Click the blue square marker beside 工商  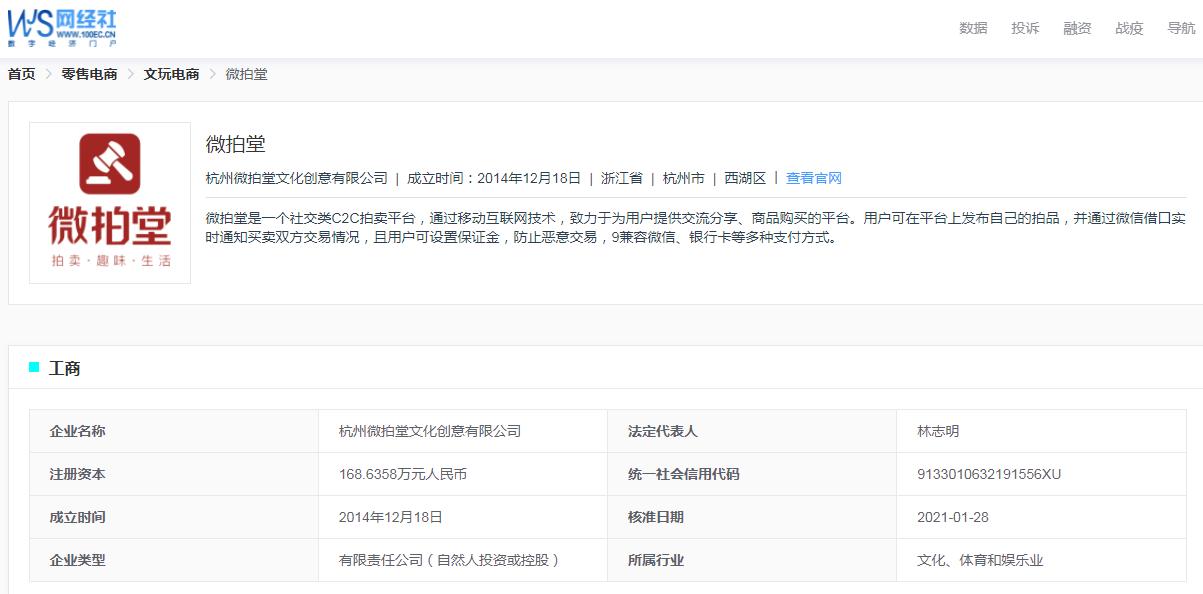(x=33, y=369)
